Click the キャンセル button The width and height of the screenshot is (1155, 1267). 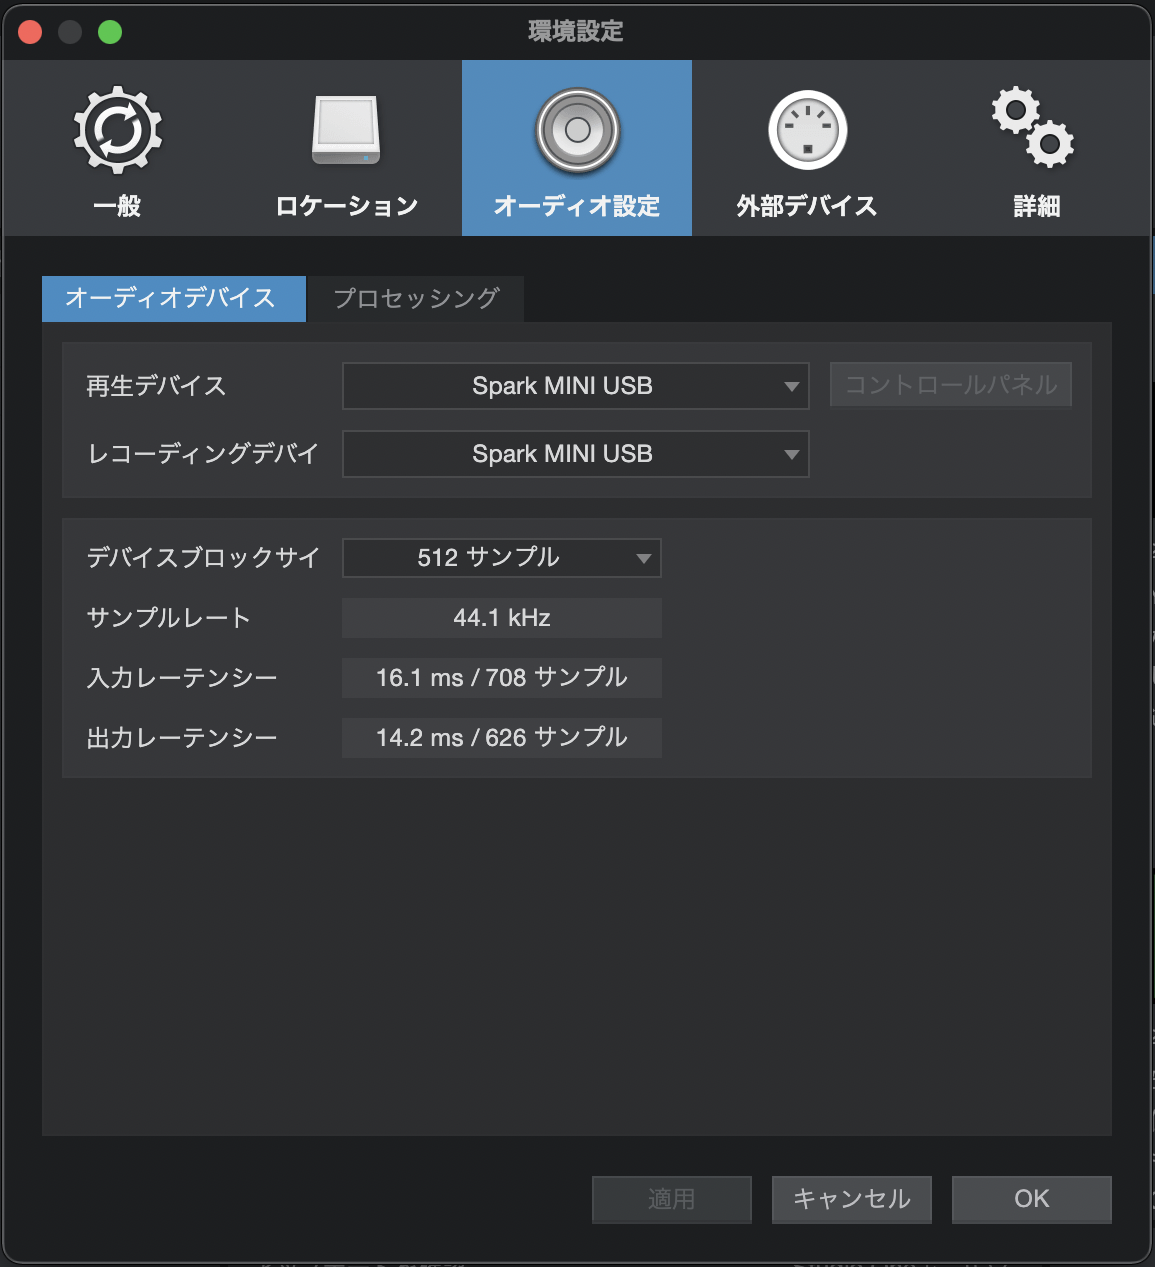851,1199
